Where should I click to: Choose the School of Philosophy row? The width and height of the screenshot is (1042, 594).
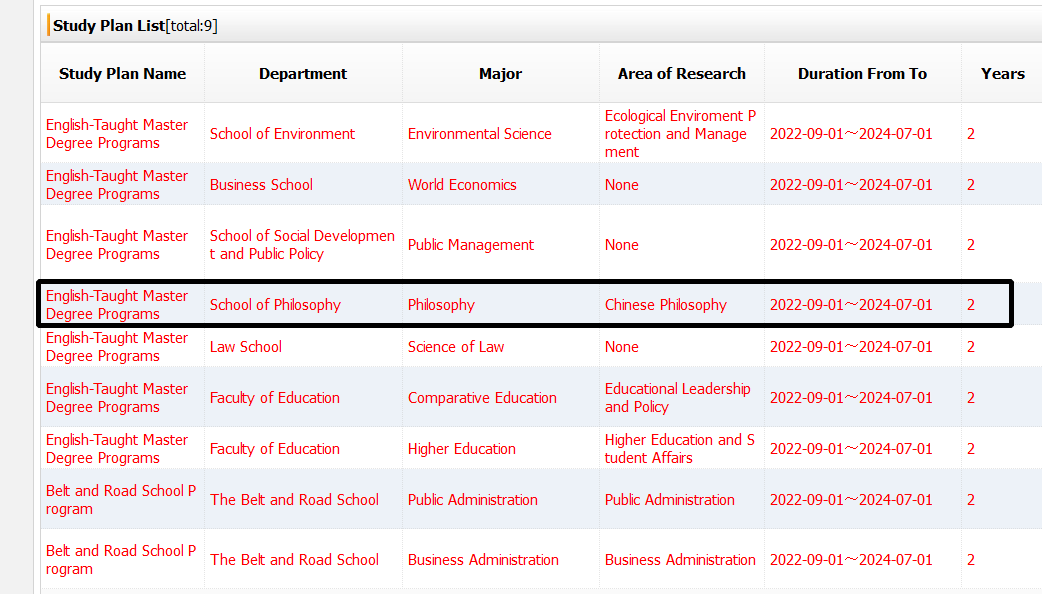click(525, 304)
